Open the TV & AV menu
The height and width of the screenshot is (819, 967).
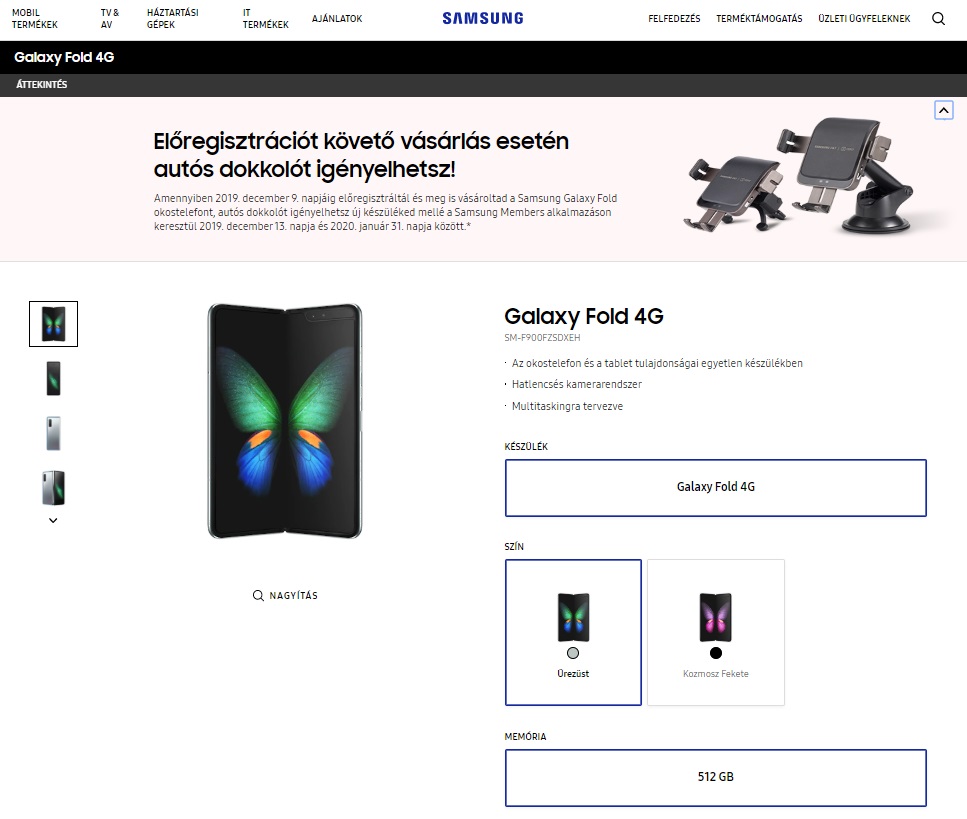(x=110, y=18)
